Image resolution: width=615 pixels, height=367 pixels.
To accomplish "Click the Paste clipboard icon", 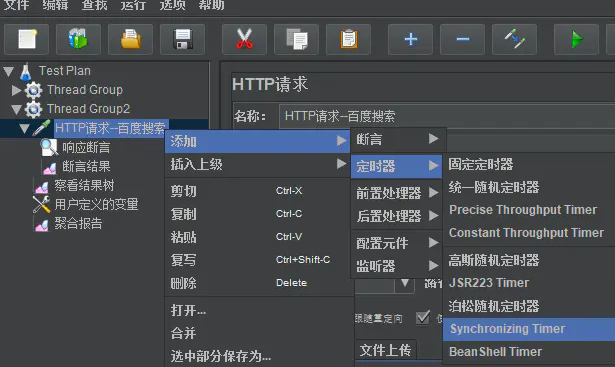I will 348,39.
